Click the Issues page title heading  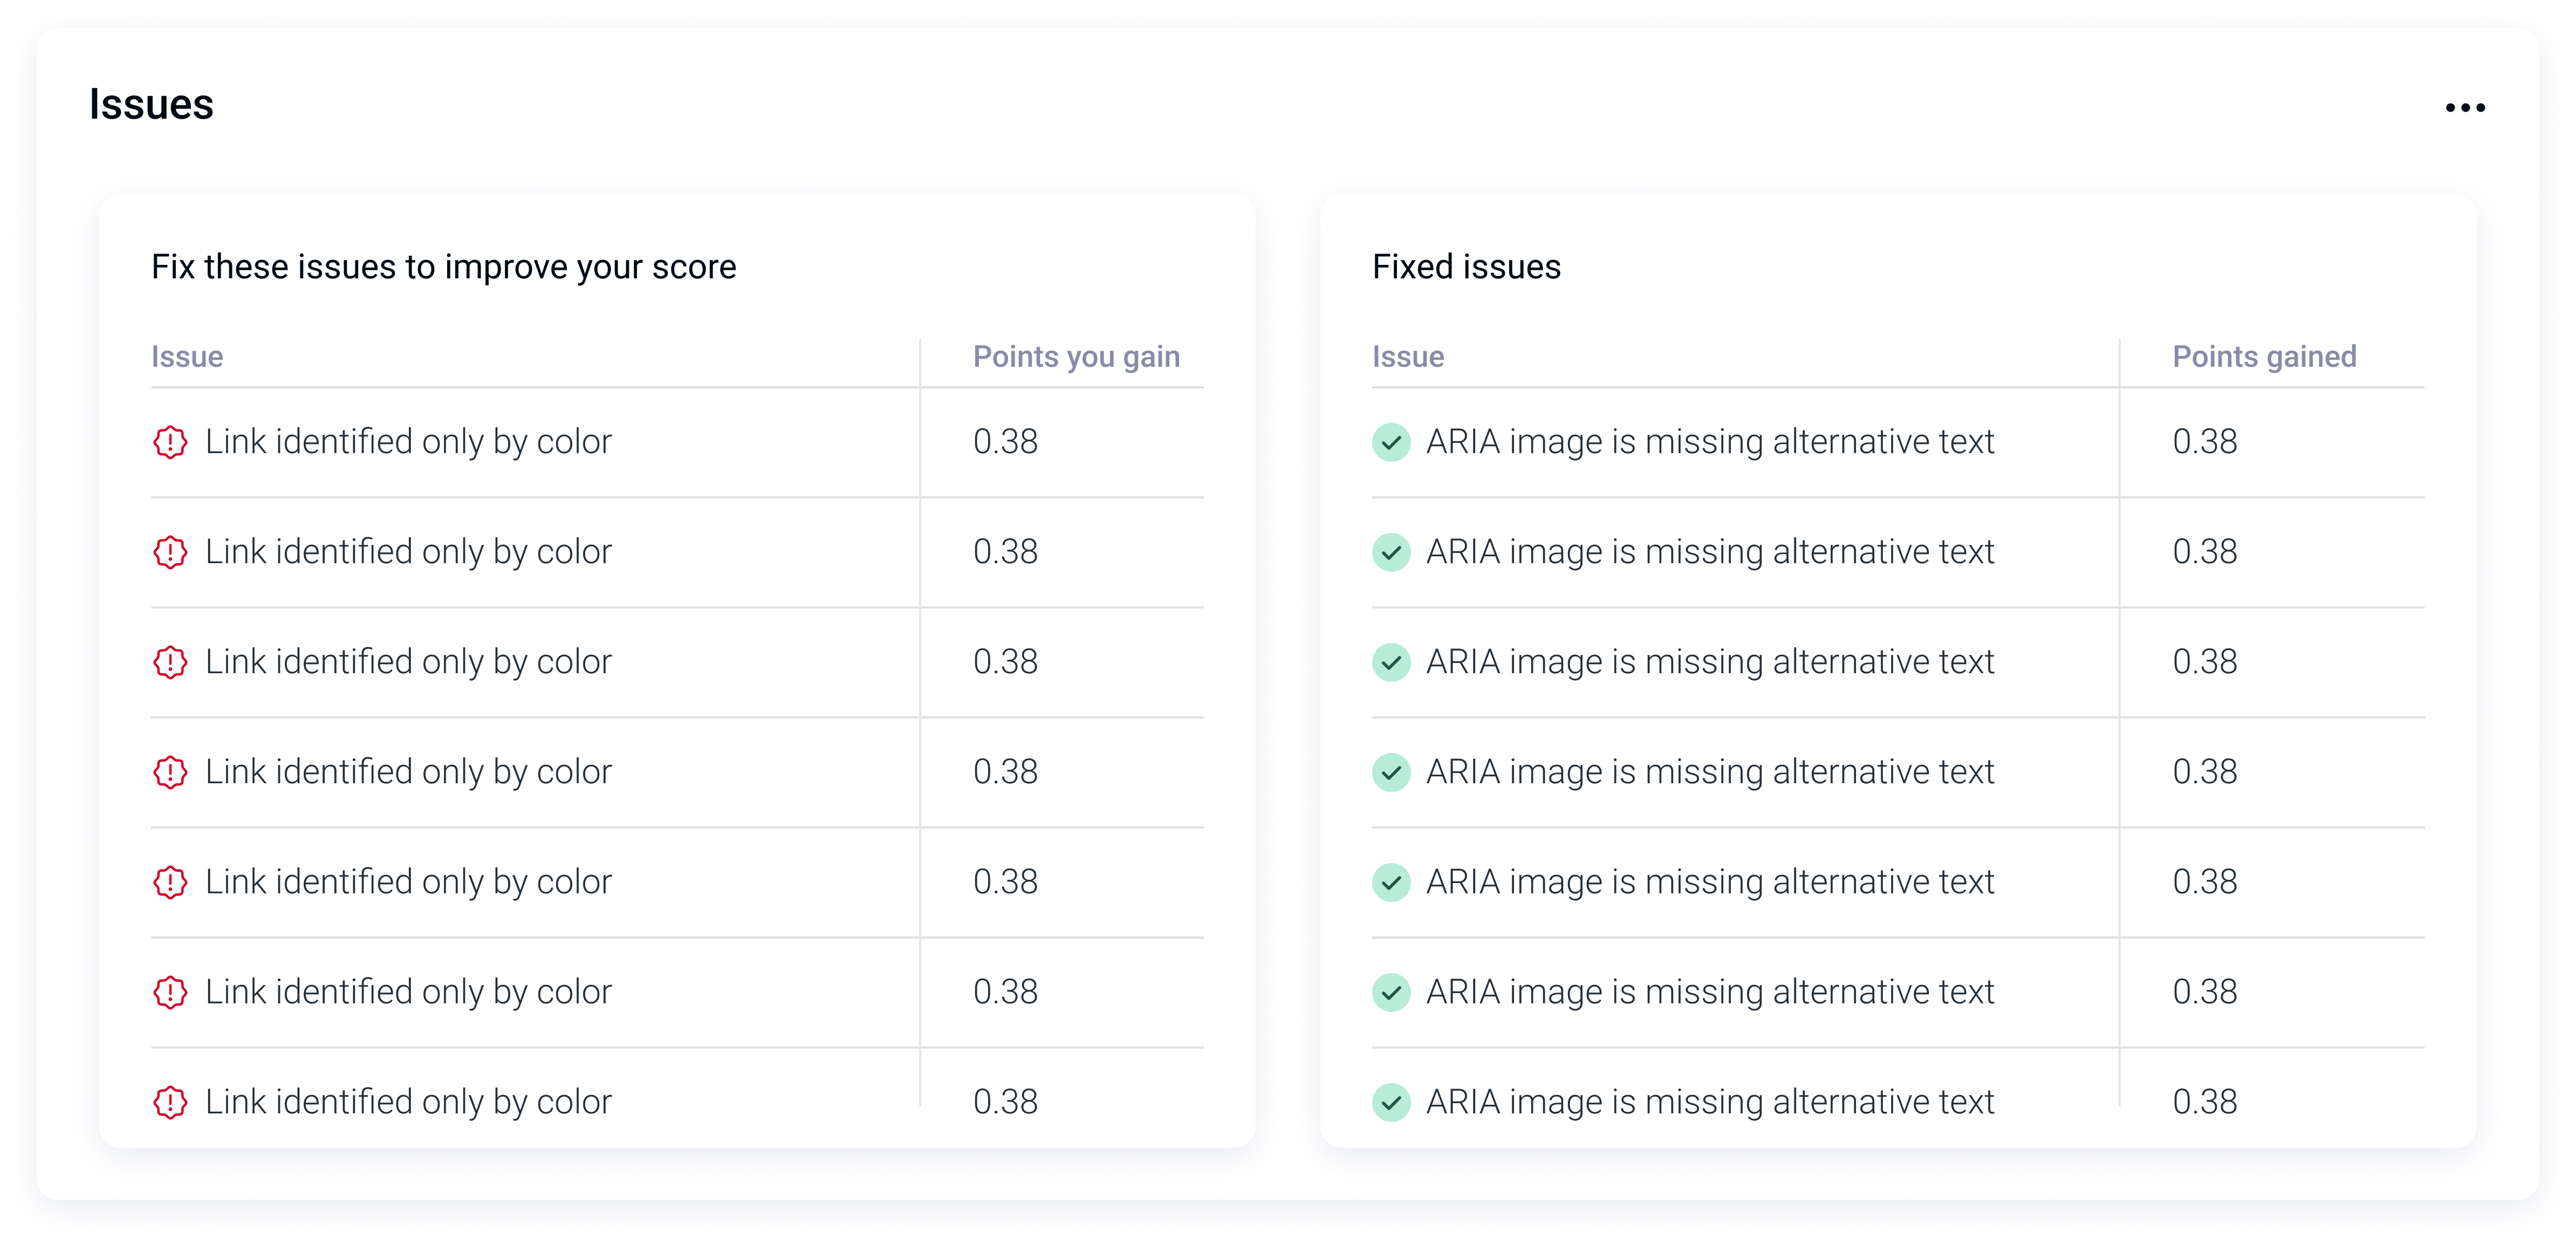pyautogui.click(x=151, y=103)
